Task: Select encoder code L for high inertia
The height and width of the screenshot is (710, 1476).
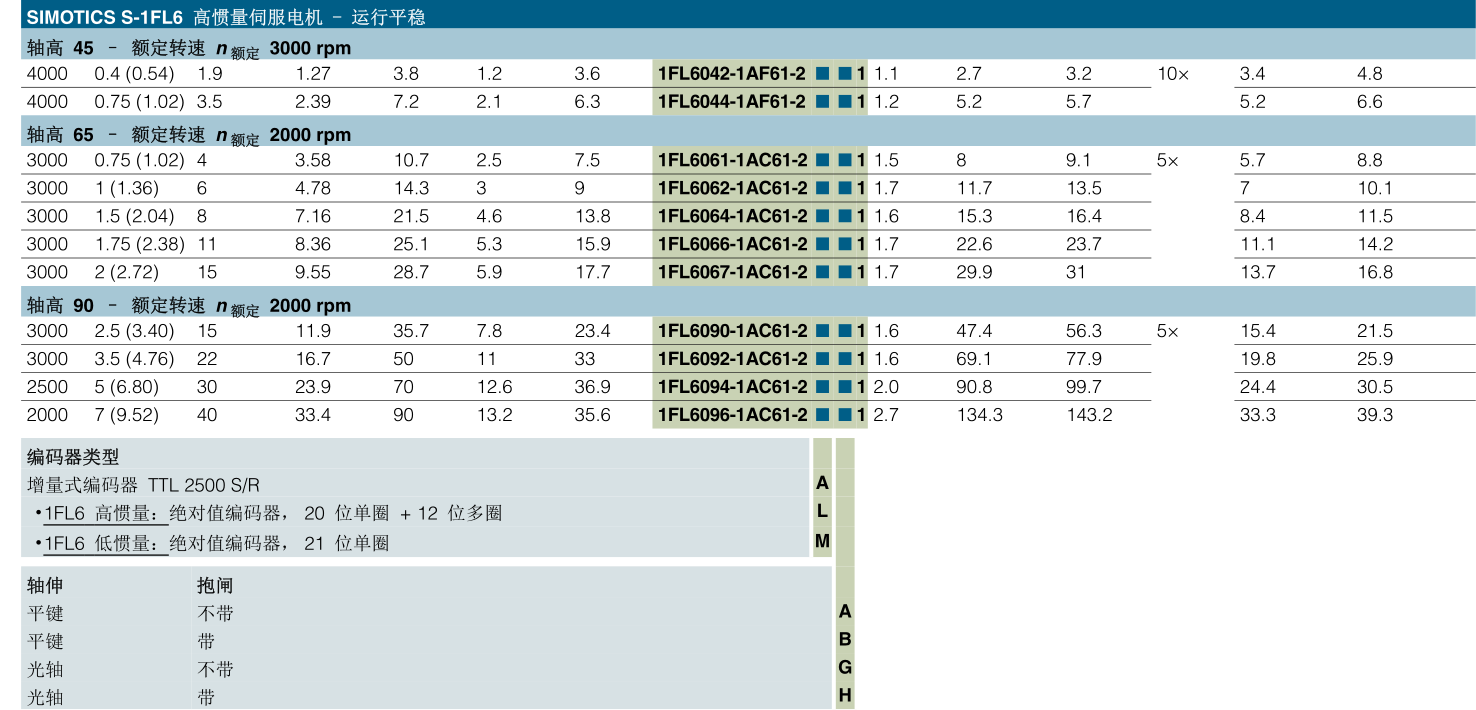Action: coord(822,512)
